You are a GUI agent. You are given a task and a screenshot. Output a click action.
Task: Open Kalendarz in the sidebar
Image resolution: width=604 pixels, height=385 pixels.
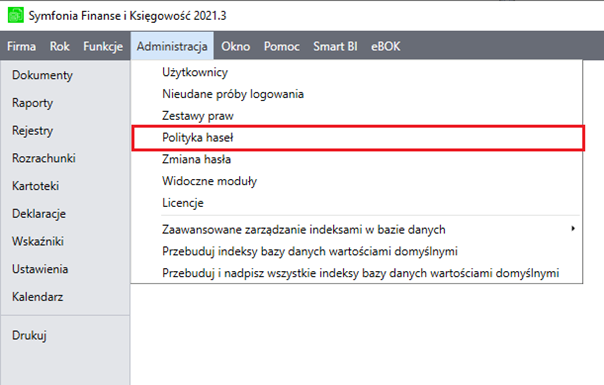37,297
